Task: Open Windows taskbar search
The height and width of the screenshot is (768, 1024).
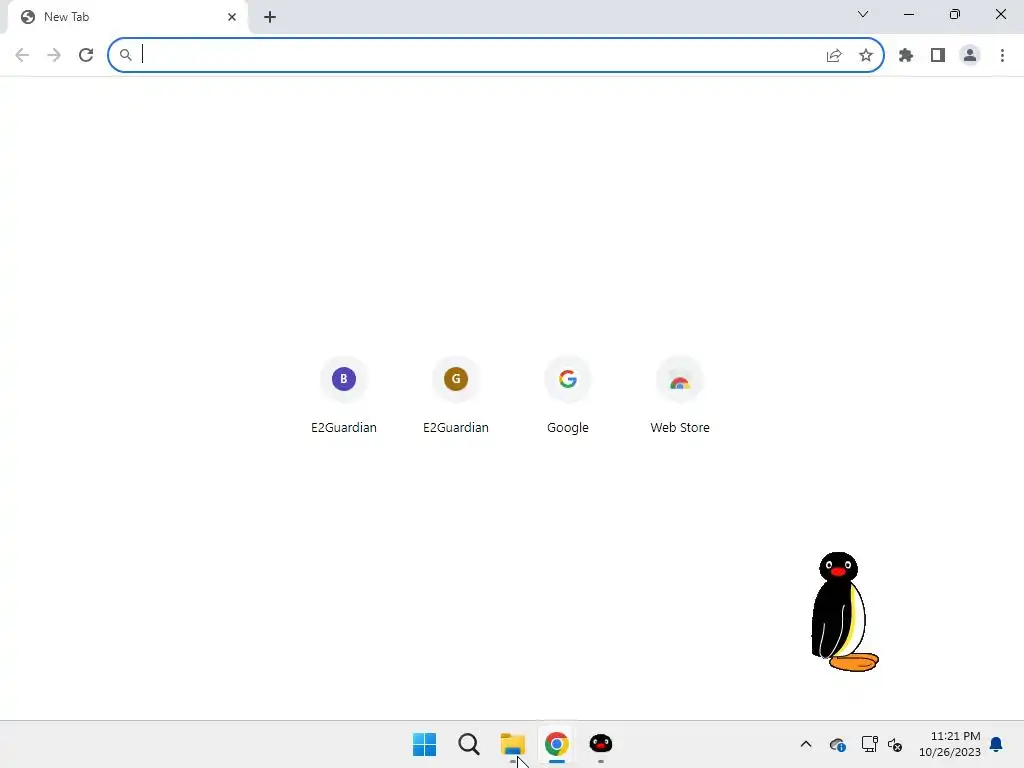Action: (469, 744)
